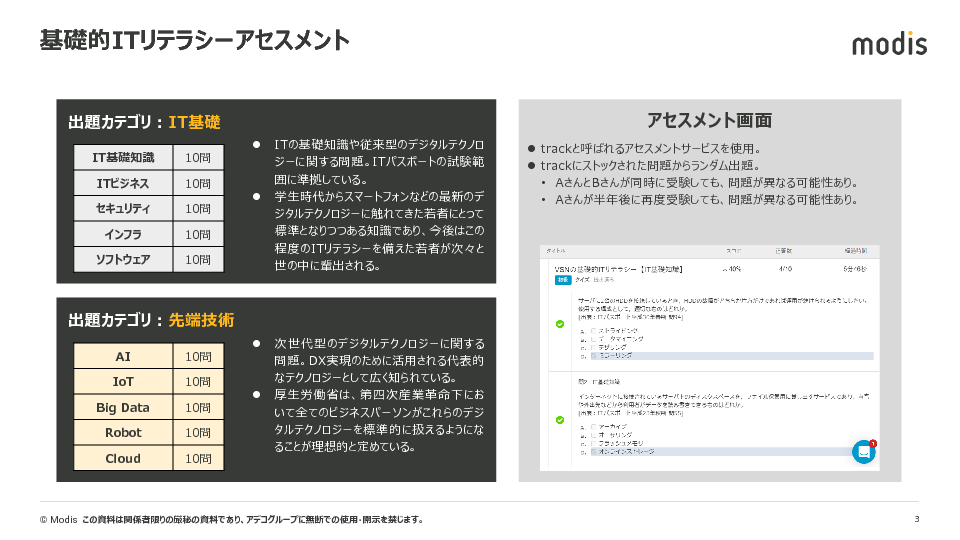960x540 pixels.
Task: Tick the ストライピング answer checkbox
Action: click(x=594, y=329)
